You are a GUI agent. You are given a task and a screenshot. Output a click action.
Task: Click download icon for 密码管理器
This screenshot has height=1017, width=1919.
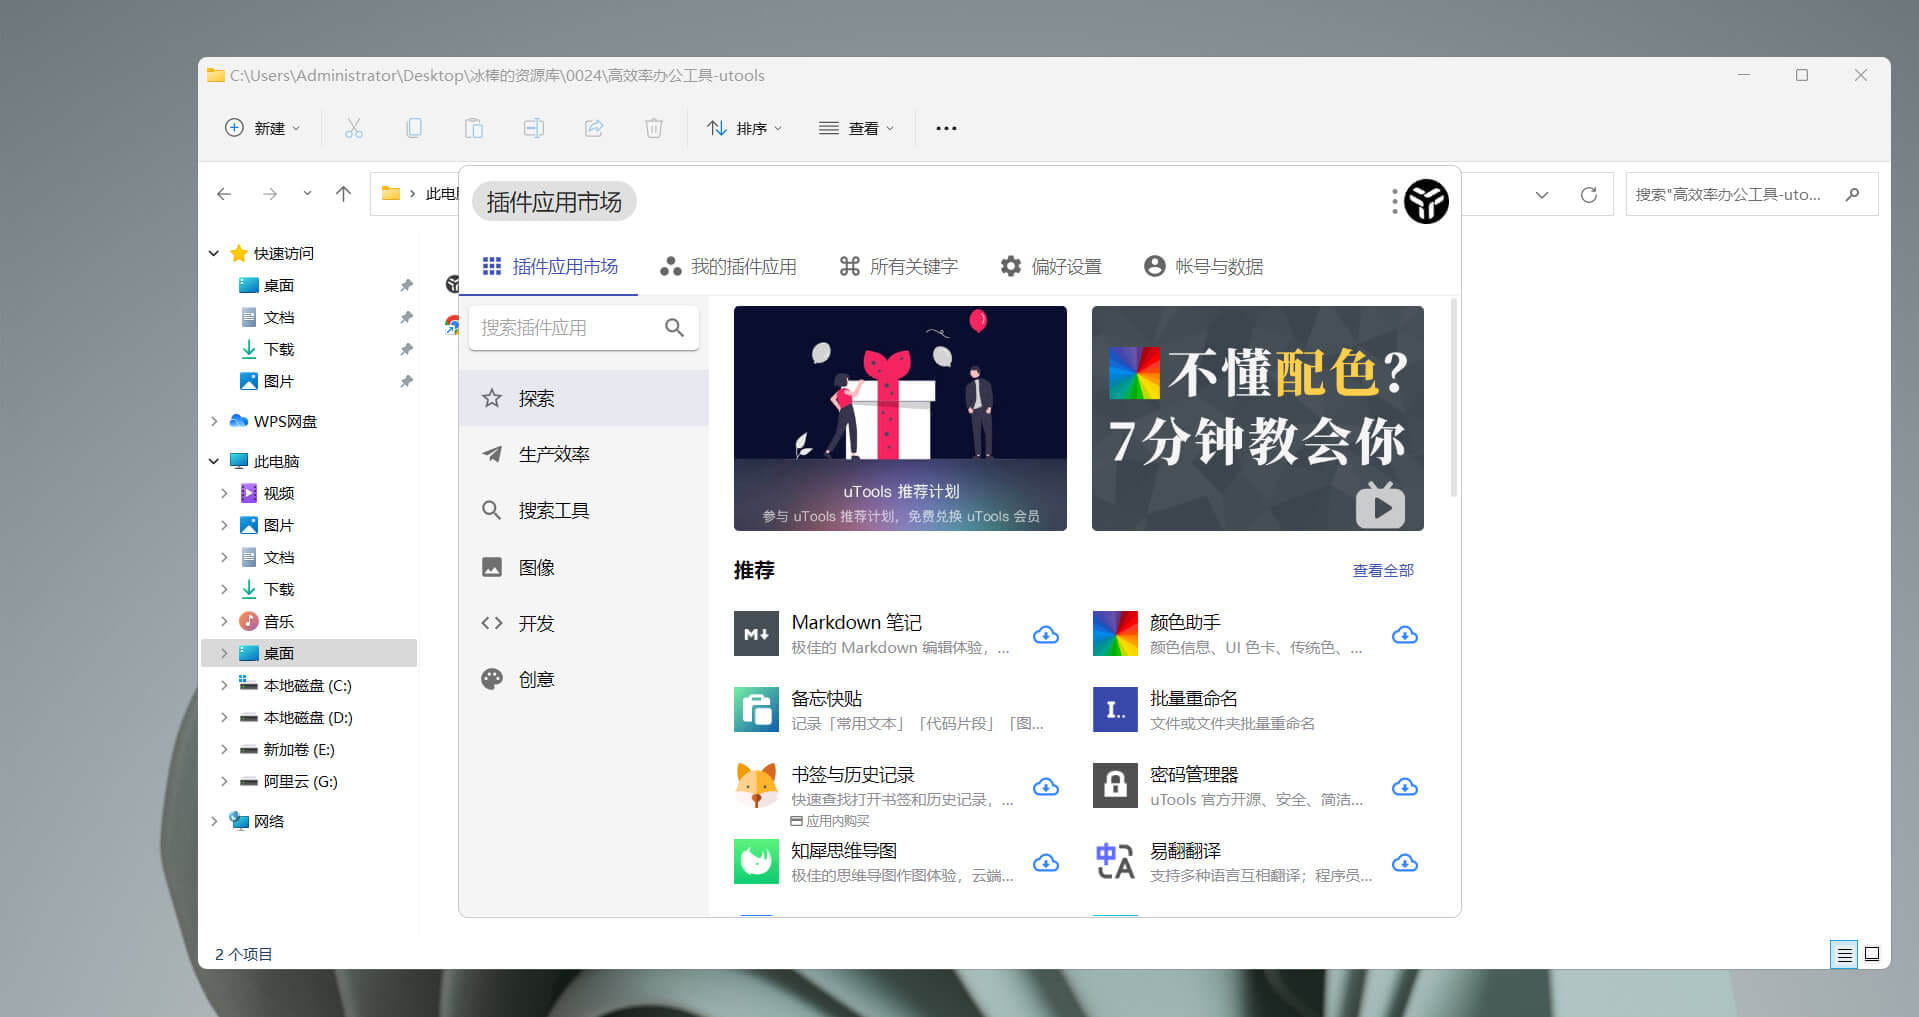coord(1404,787)
